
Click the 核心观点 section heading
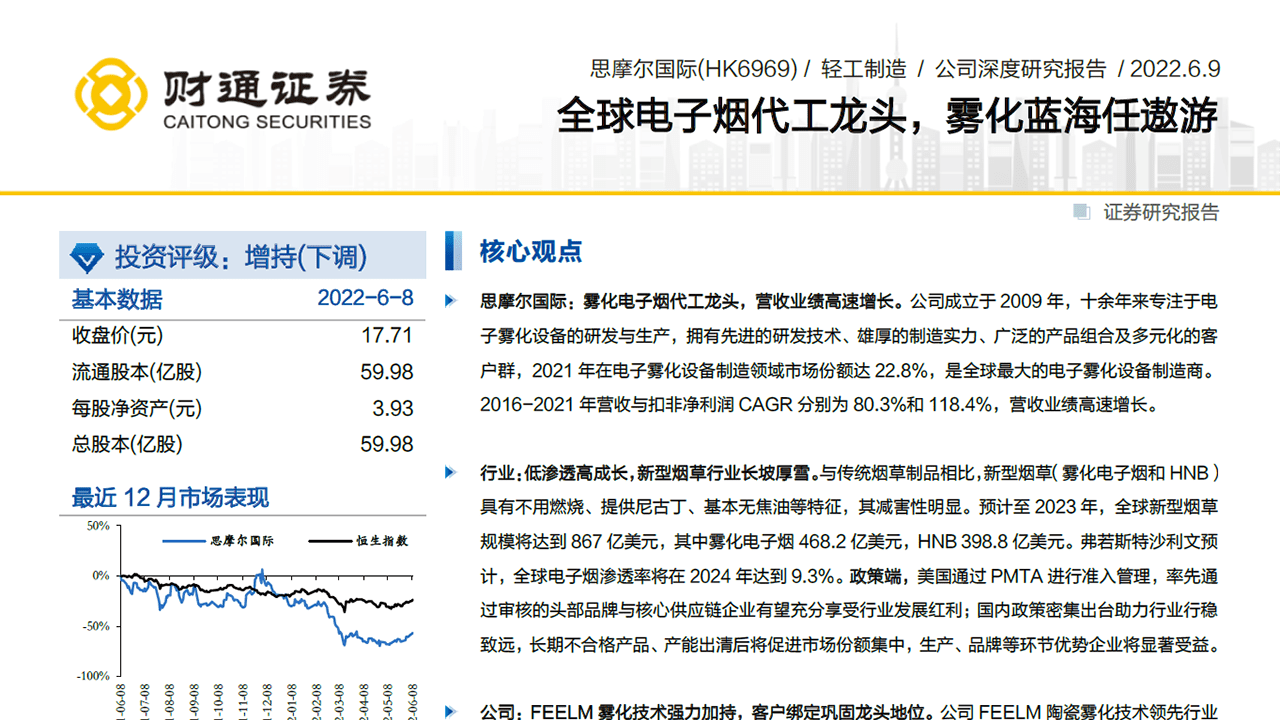click(x=531, y=251)
